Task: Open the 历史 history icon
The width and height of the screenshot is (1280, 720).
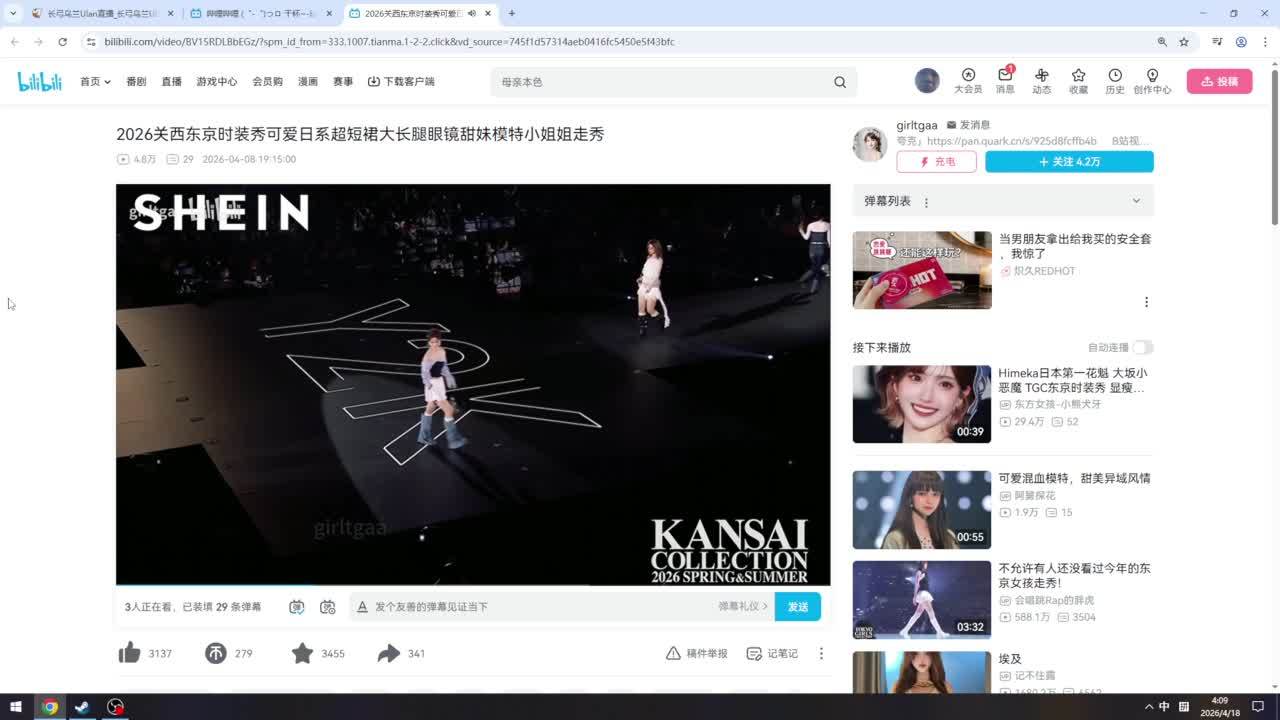Action: point(1115,80)
